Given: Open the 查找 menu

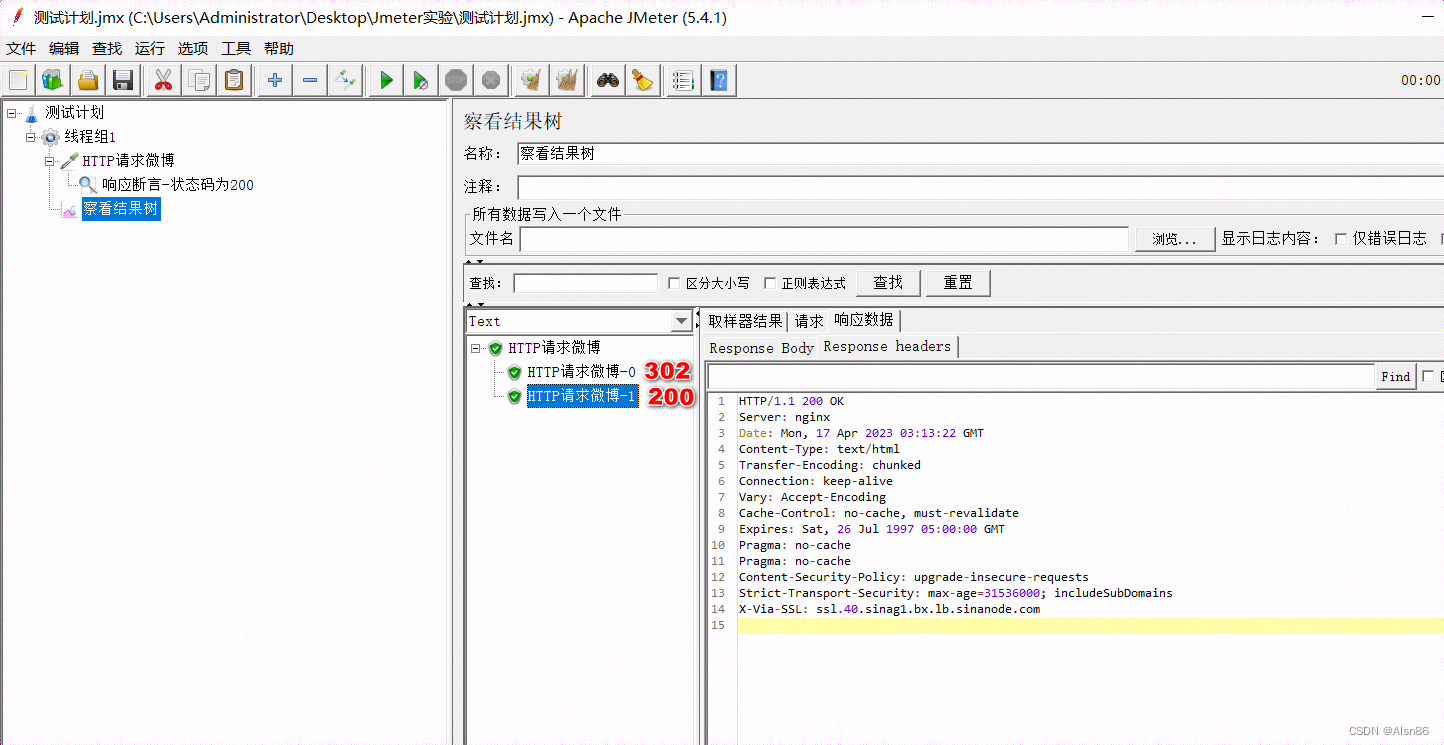Looking at the screenshot, I should [107, 48].
